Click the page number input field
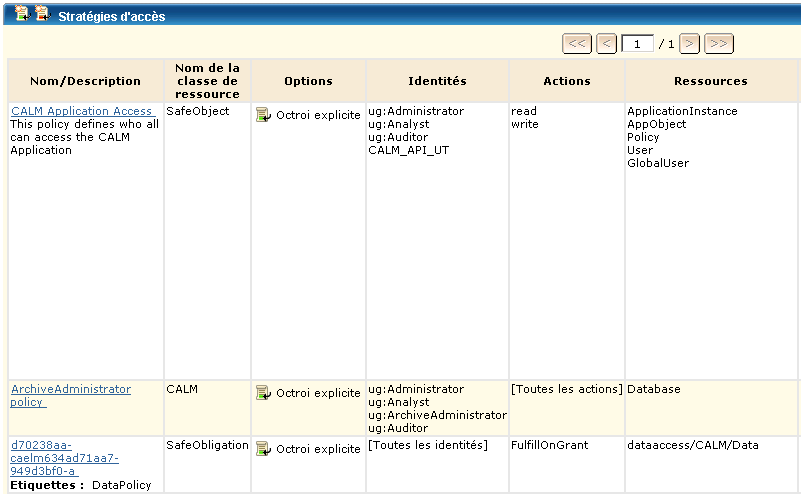Image resolution: width=801 pixels, height=494 pixels. tap(637, 44)
